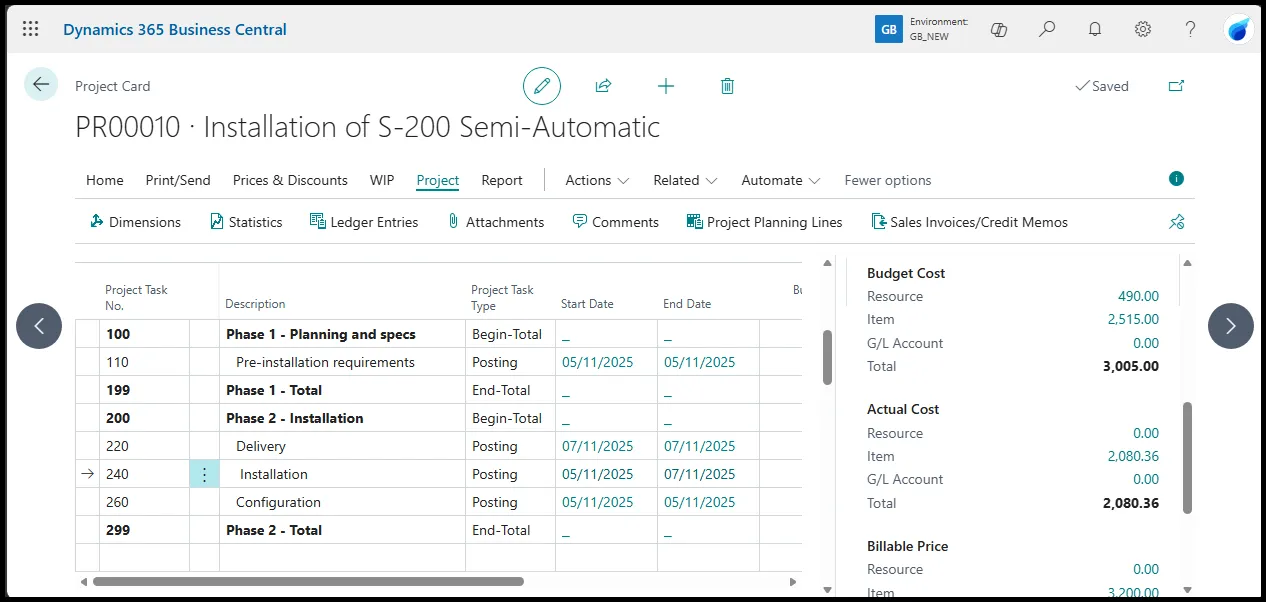Click the Delivery task description
Image resolution: width=1266 pixels, height=602 pixels.
point(261,446)
